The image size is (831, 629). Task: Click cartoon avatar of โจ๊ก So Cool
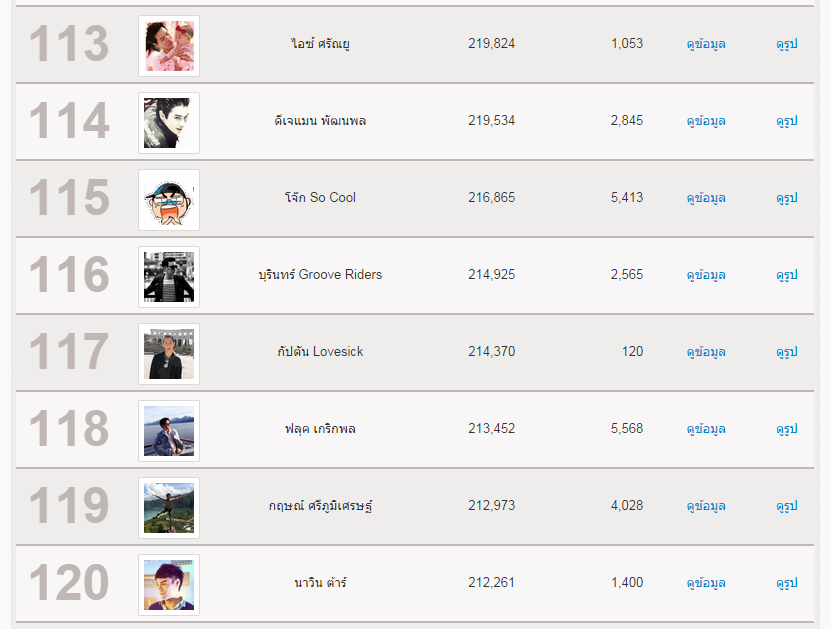click(168, 199)
